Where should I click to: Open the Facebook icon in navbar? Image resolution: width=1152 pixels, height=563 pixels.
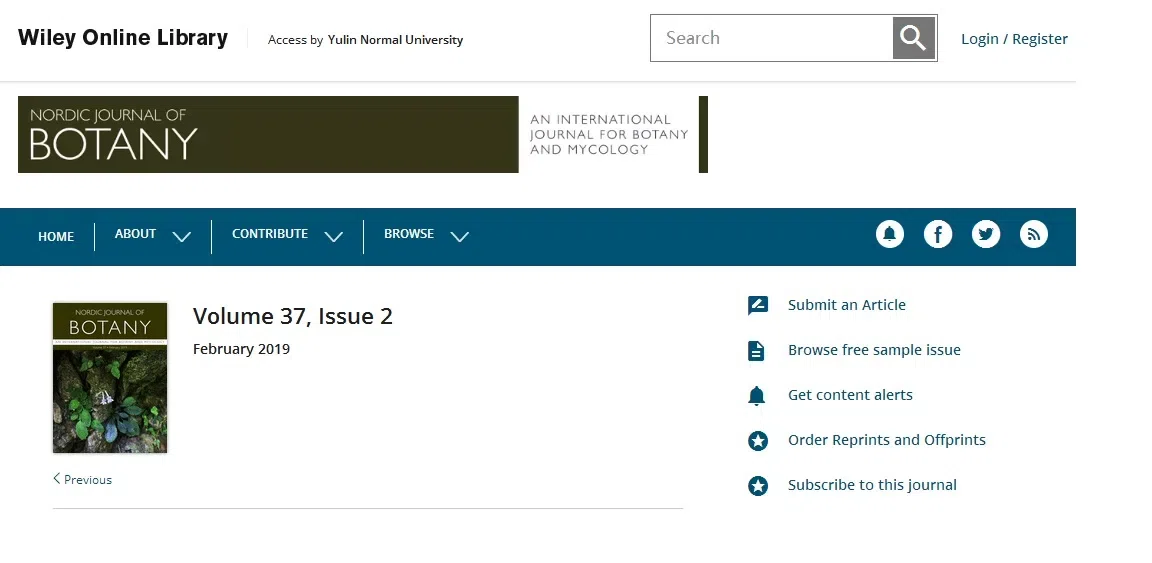click(x=937, y=234)
